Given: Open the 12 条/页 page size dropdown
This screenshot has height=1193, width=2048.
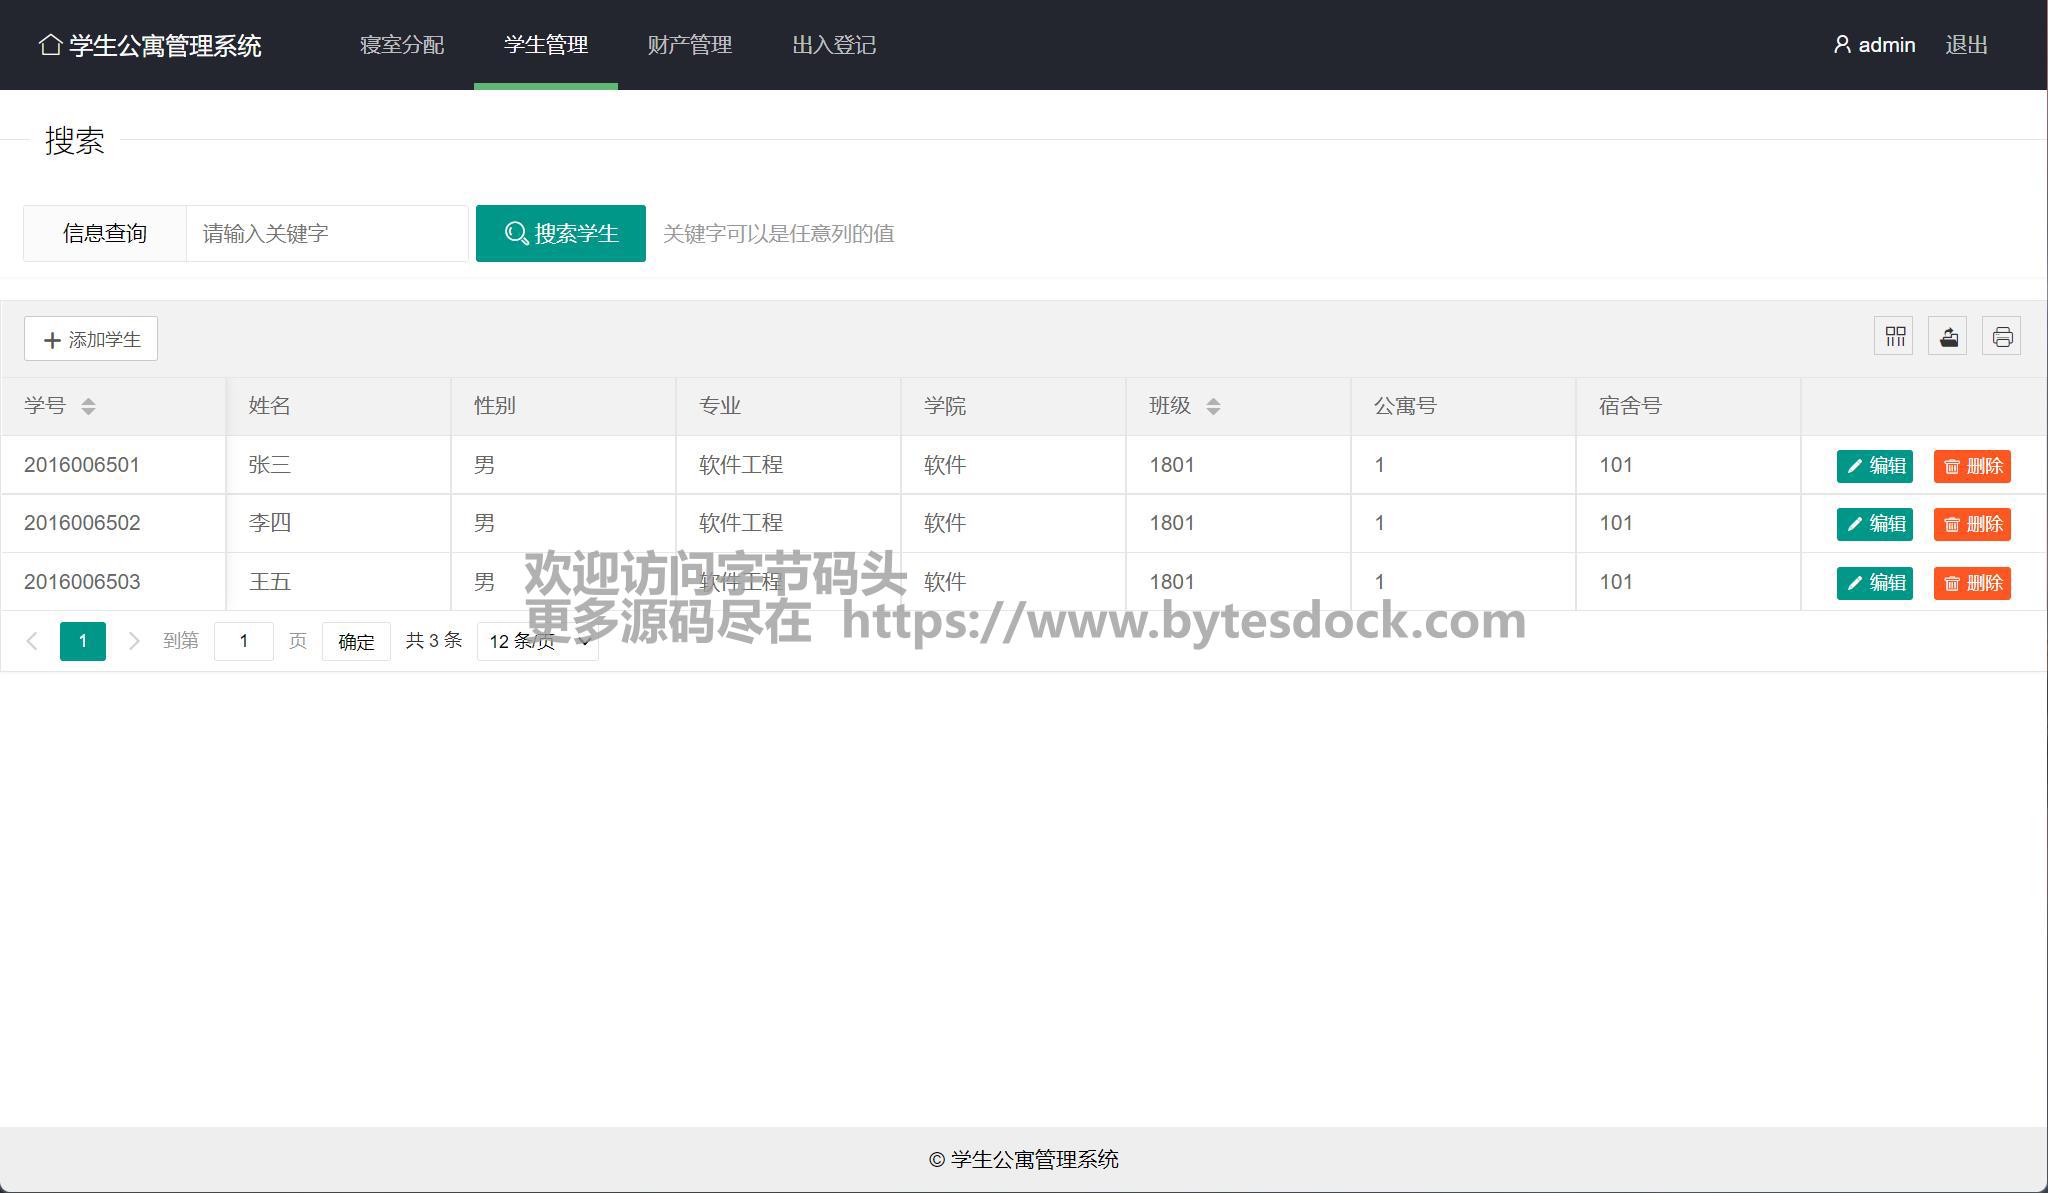Looking at the screenshot, I should tap(538, 641).
